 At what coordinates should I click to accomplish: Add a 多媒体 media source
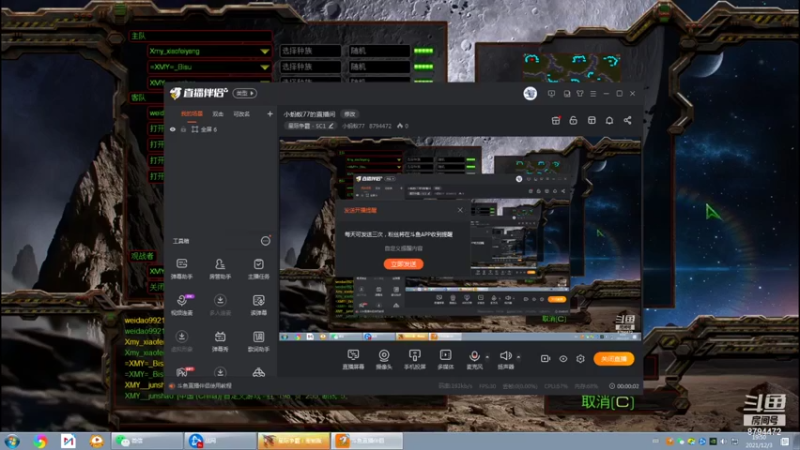[x=445, y=359]
